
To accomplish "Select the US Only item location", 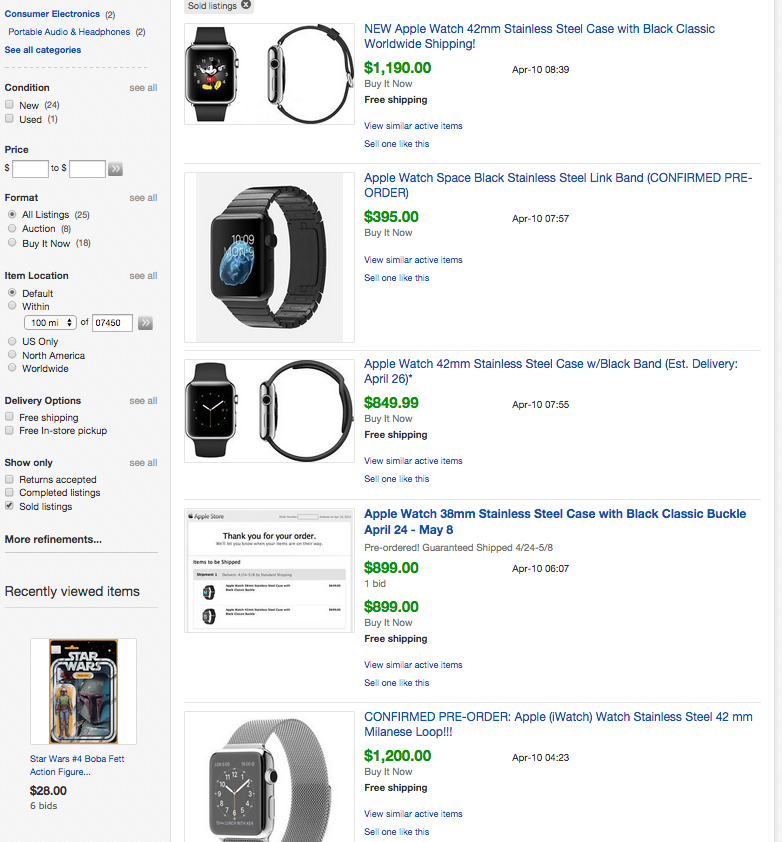I will 11,342.
